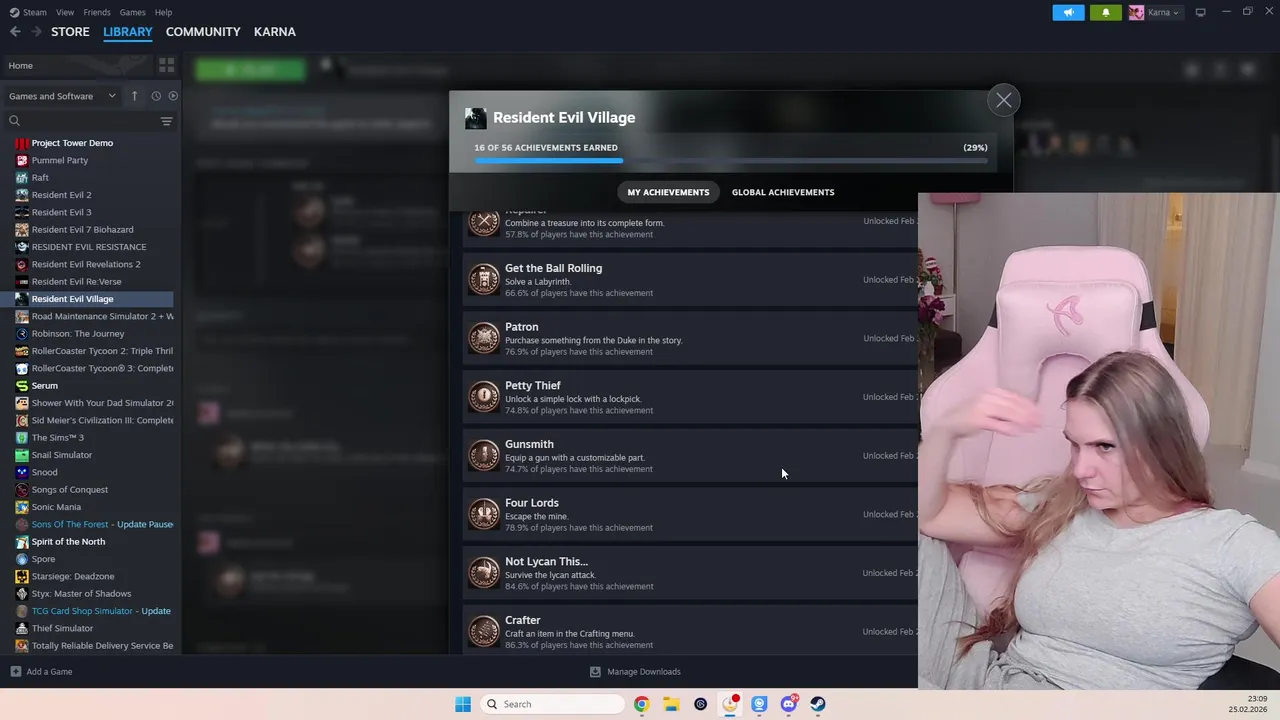1280x720 pixels.
Task: Click the Add a Game button
Action: coord(41,672)
